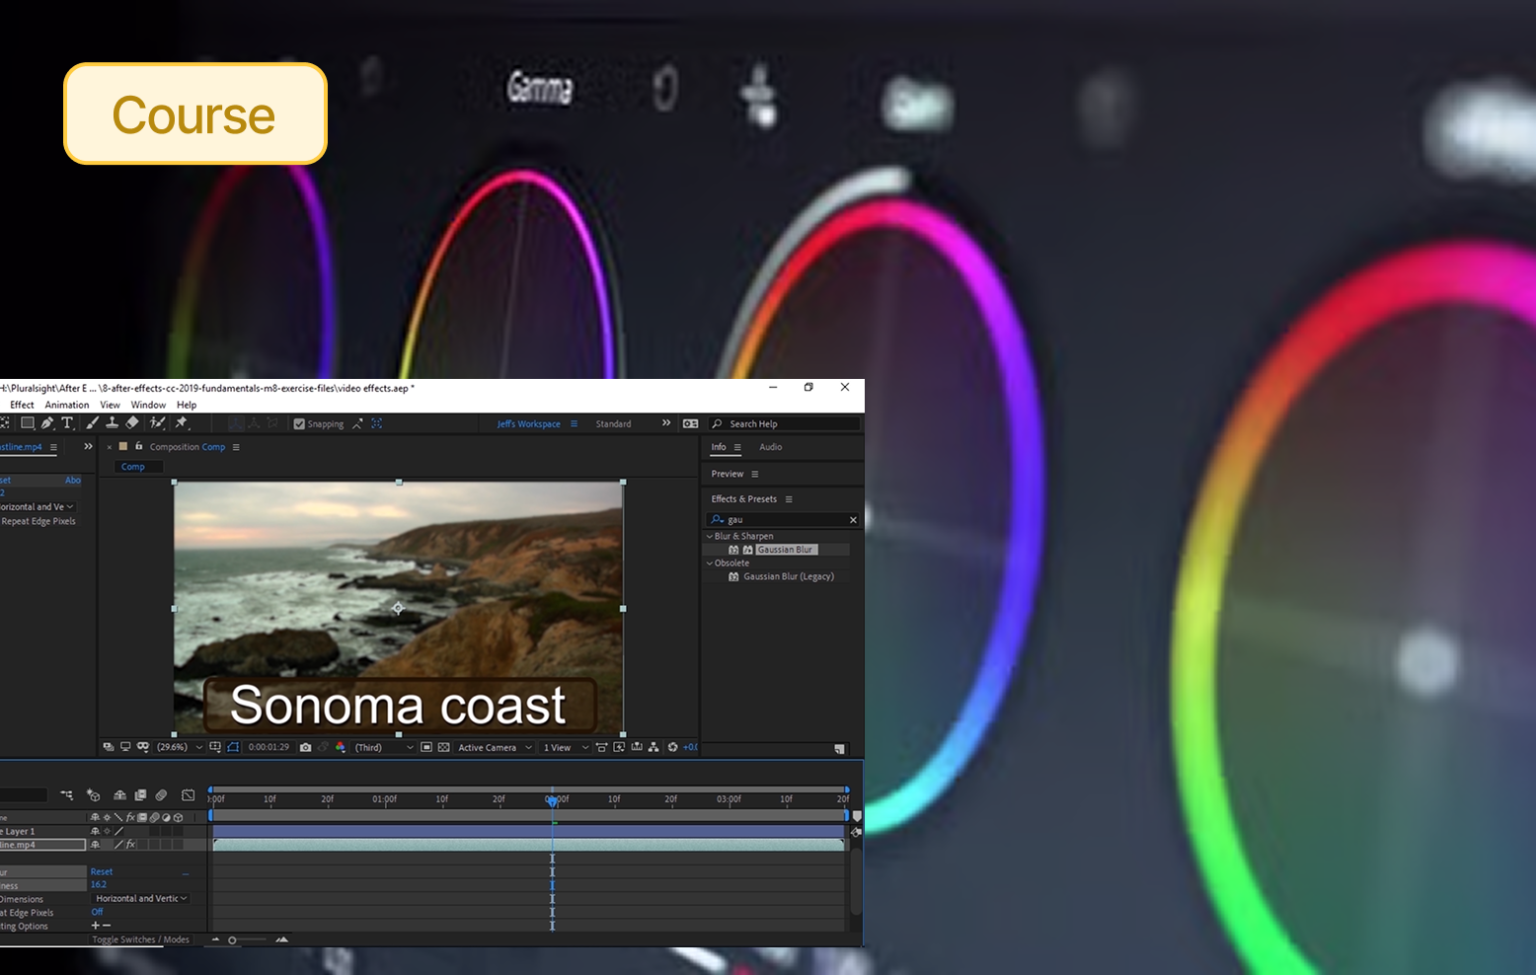This screenshot has height=975, width=1536.
Task: Click Toggle Switches / Modes button
Action: 140,940
